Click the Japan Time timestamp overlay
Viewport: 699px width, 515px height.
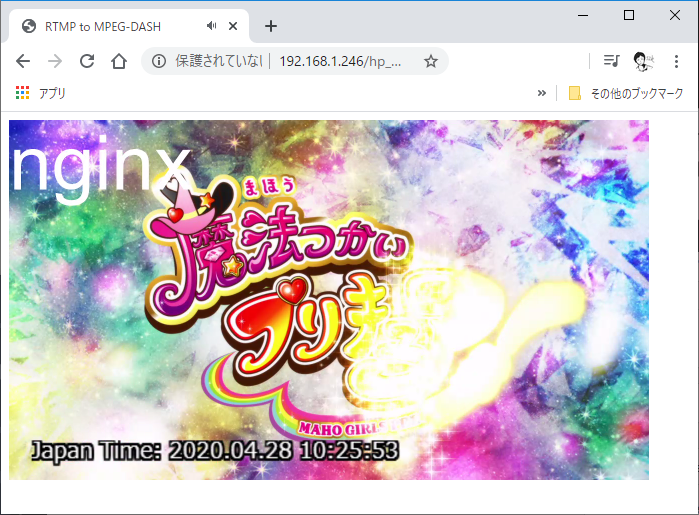tap(215, 450)
